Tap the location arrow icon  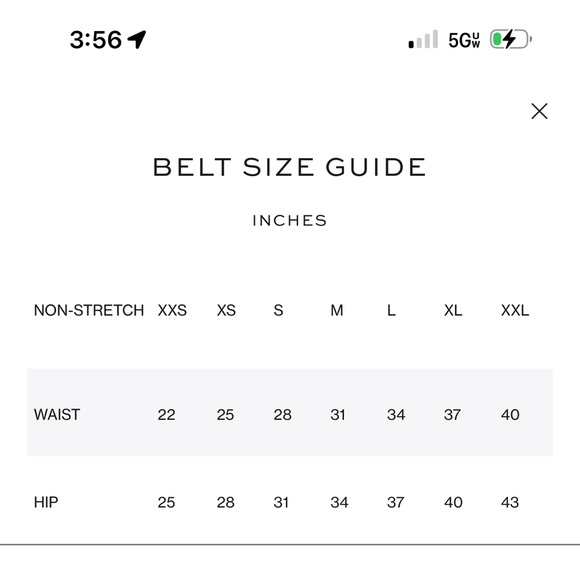(x=136, y=39)
